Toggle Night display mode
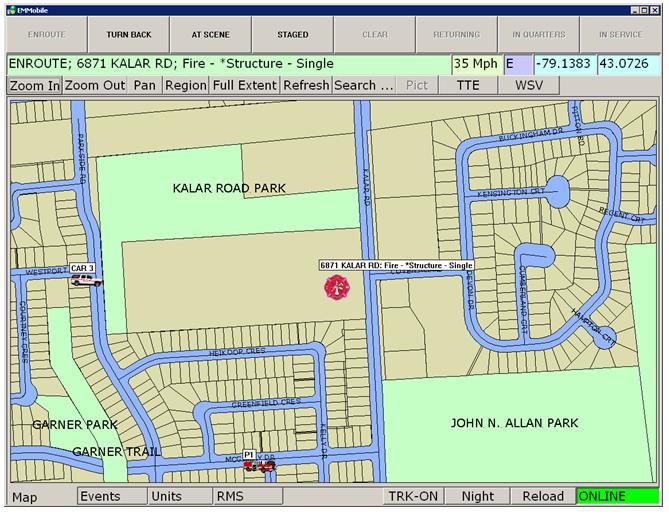 (477, 496)
